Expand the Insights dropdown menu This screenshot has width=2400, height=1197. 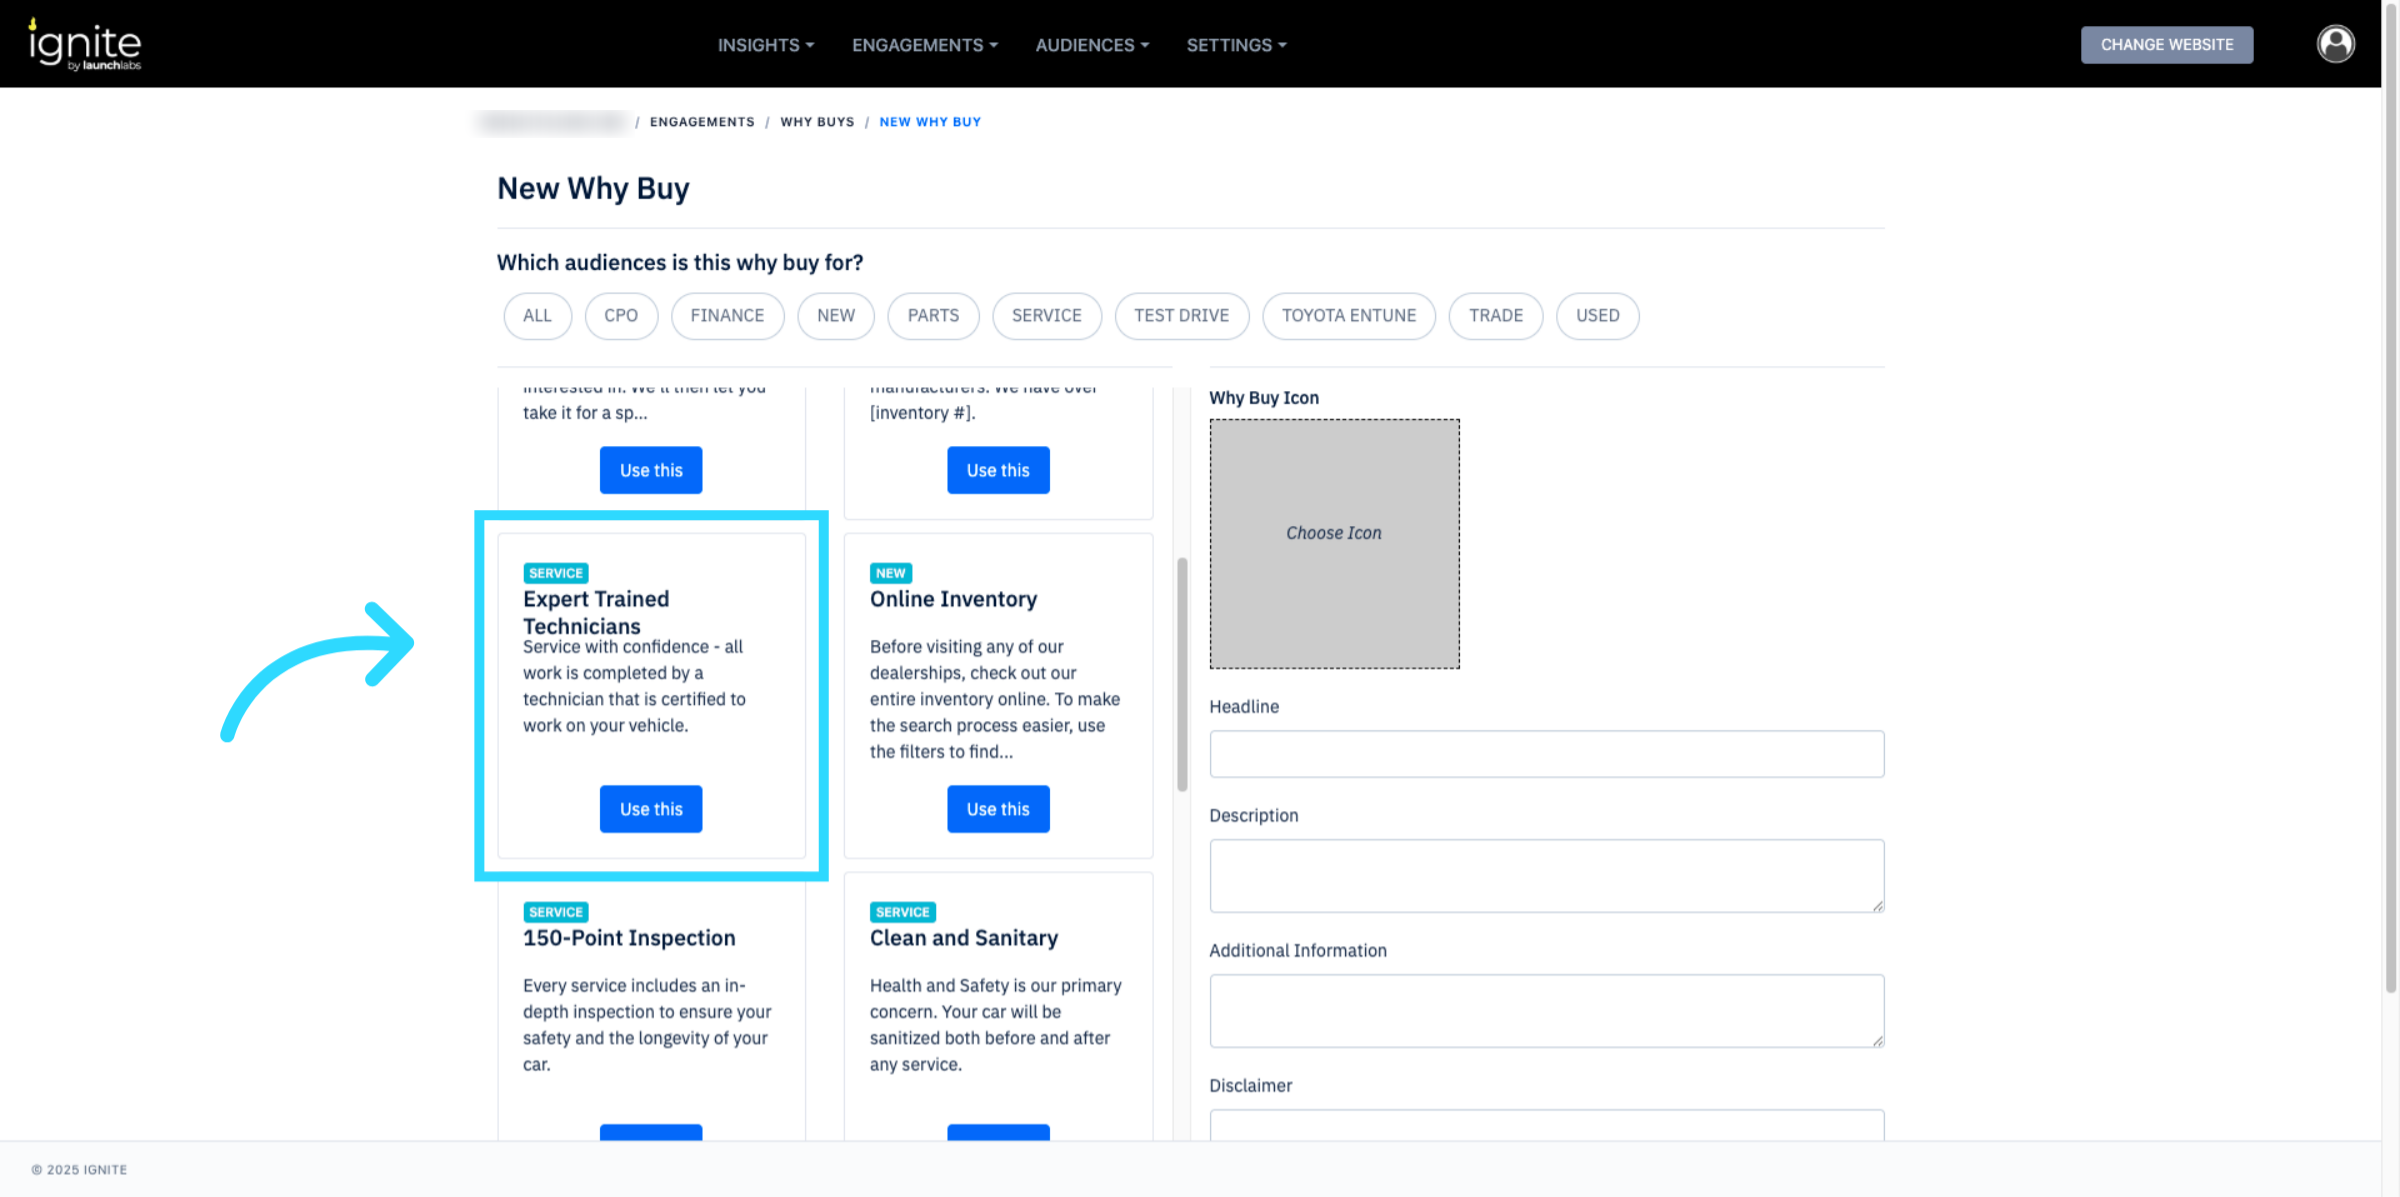click(765, 45)
